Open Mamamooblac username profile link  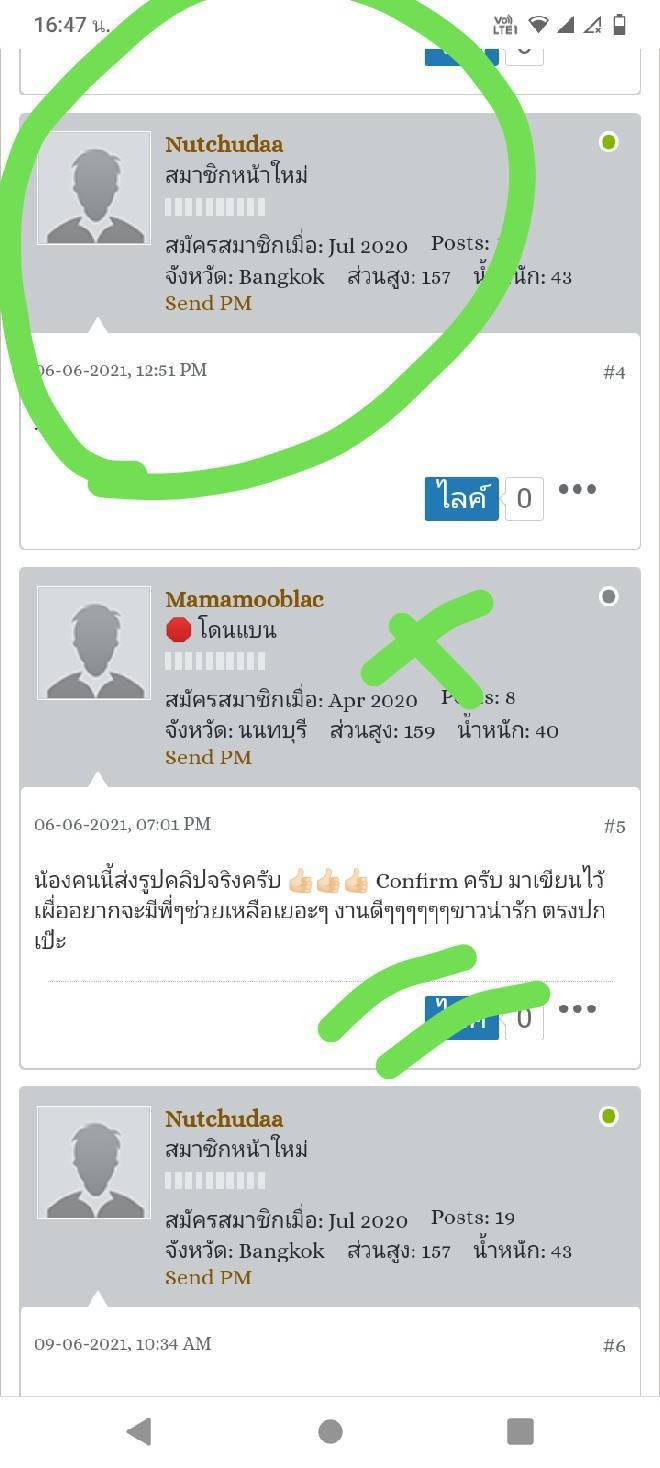point(244,599)
